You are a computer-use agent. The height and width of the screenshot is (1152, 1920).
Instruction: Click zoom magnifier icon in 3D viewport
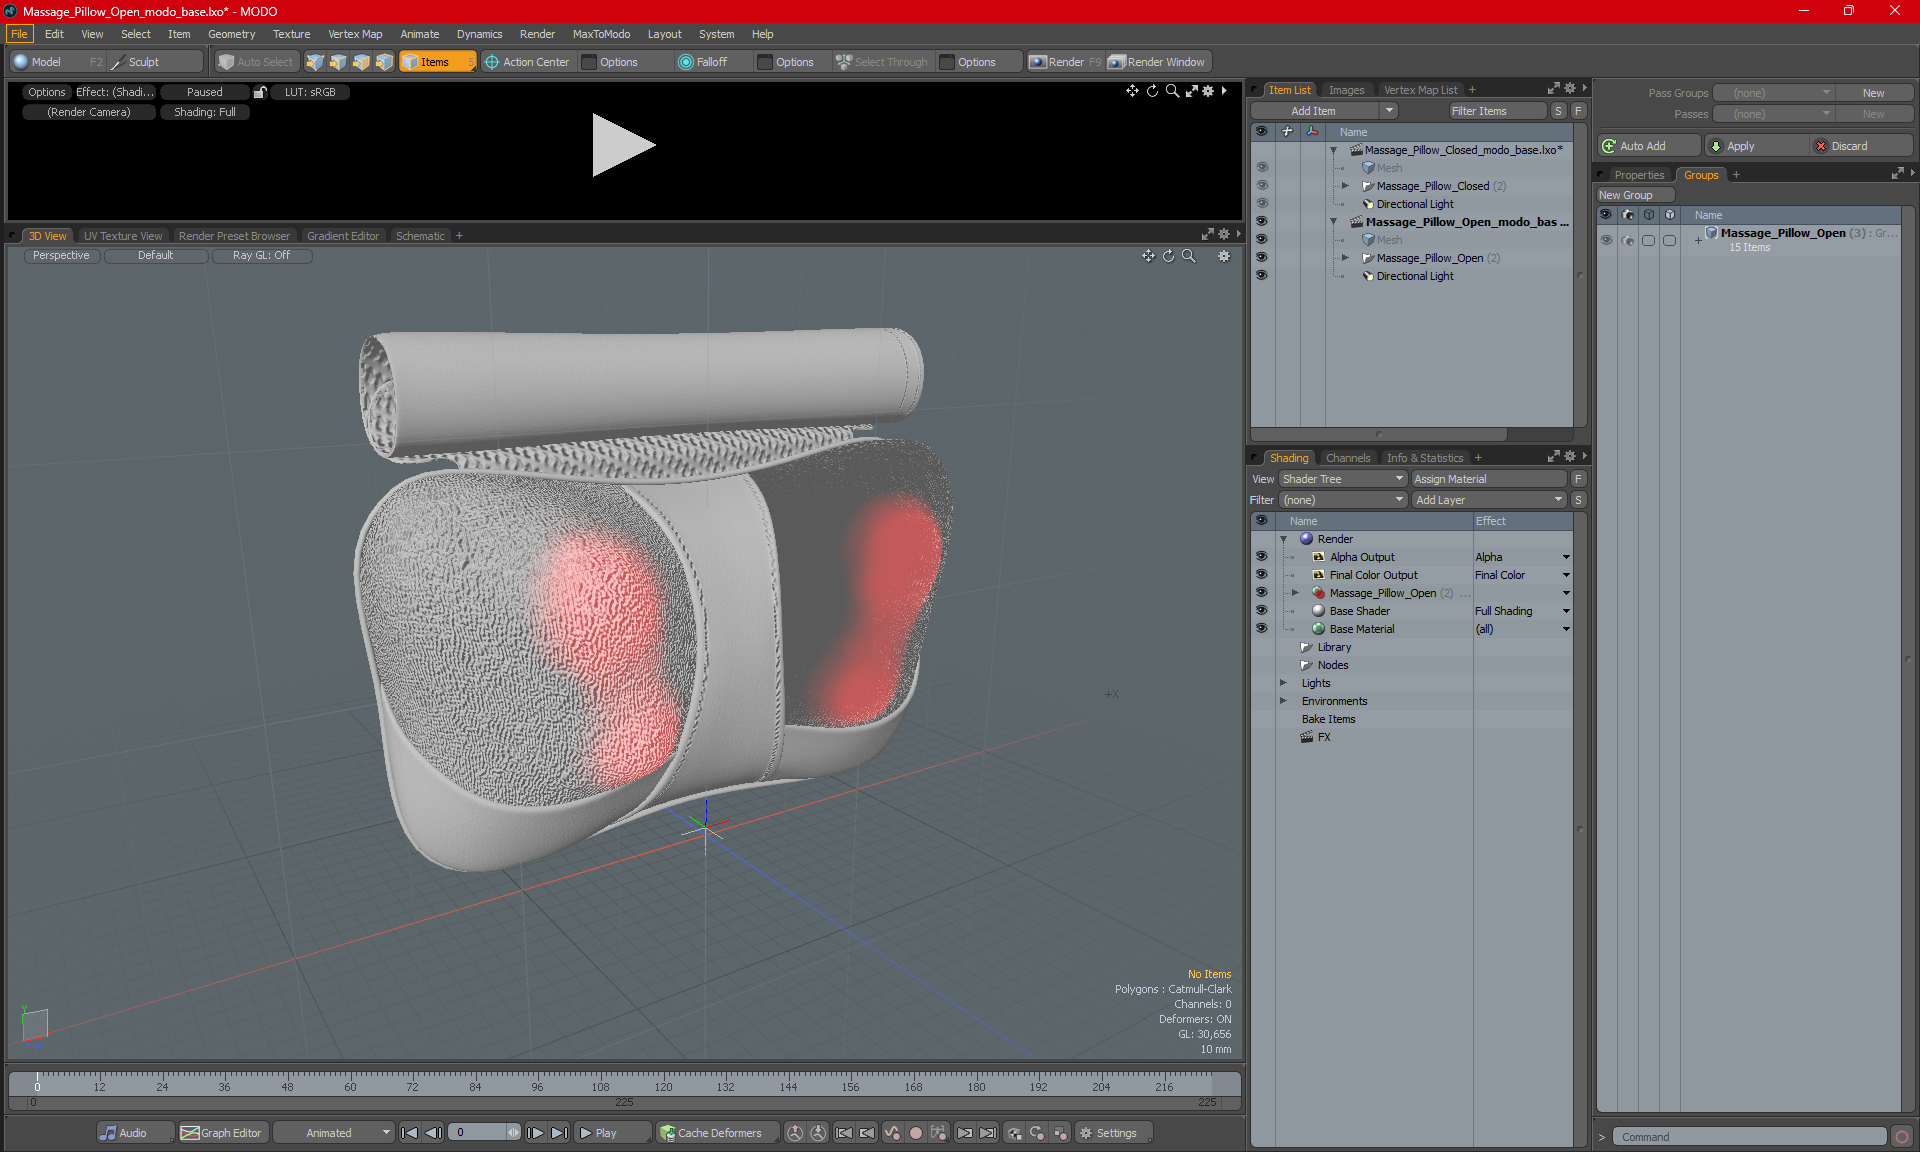click(1189, 256)
